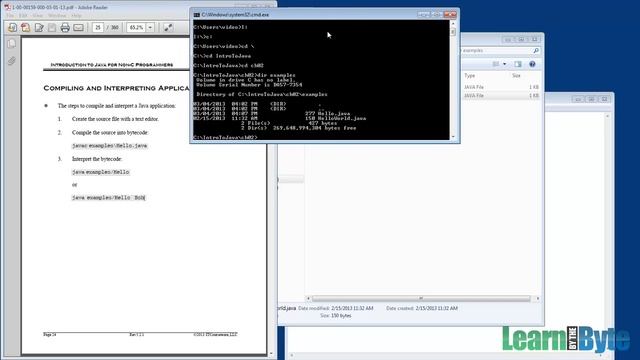The height and width of the screenshot is (360, 640).
Task: Open the view options dropdown arrow in Explorer
Action: pos(504,64)
